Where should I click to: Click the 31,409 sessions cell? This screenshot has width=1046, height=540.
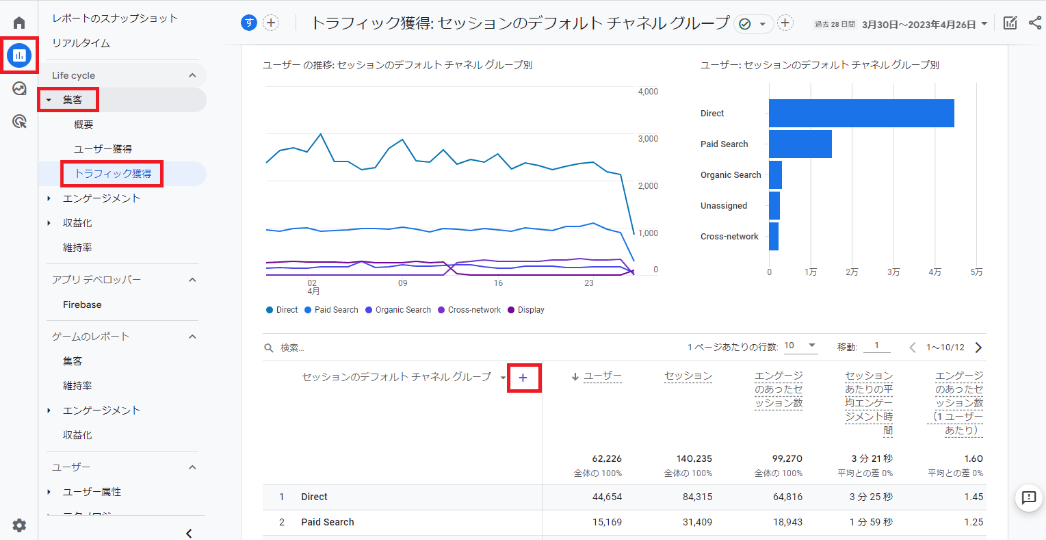(698, 522)
